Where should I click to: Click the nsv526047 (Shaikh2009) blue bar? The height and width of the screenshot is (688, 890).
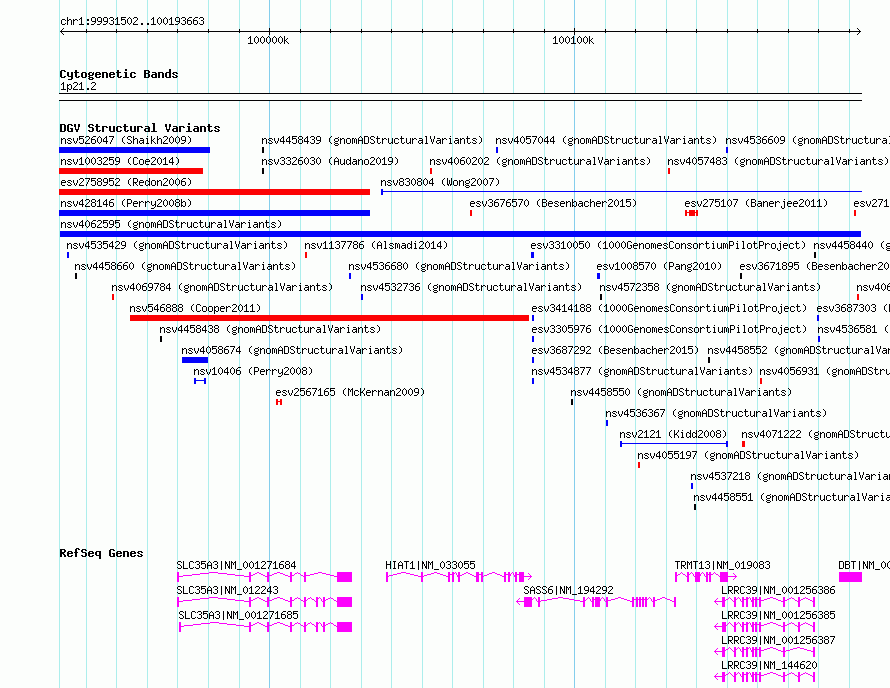point(135,150)
